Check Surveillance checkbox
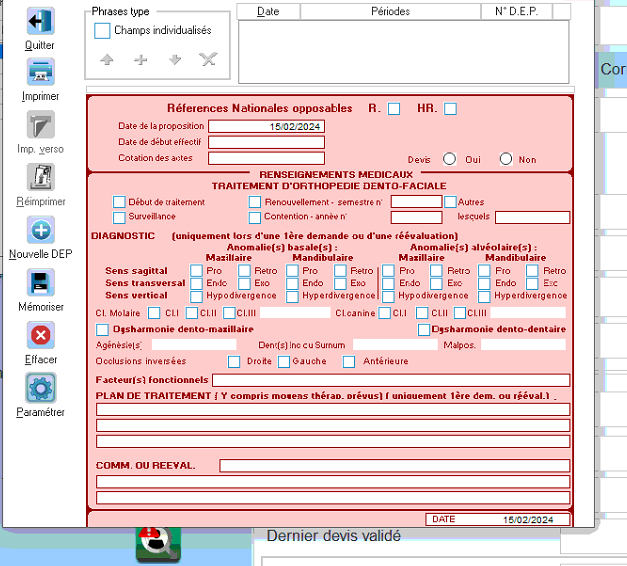Screen dimensions: 627x566 tap(119, 218)
